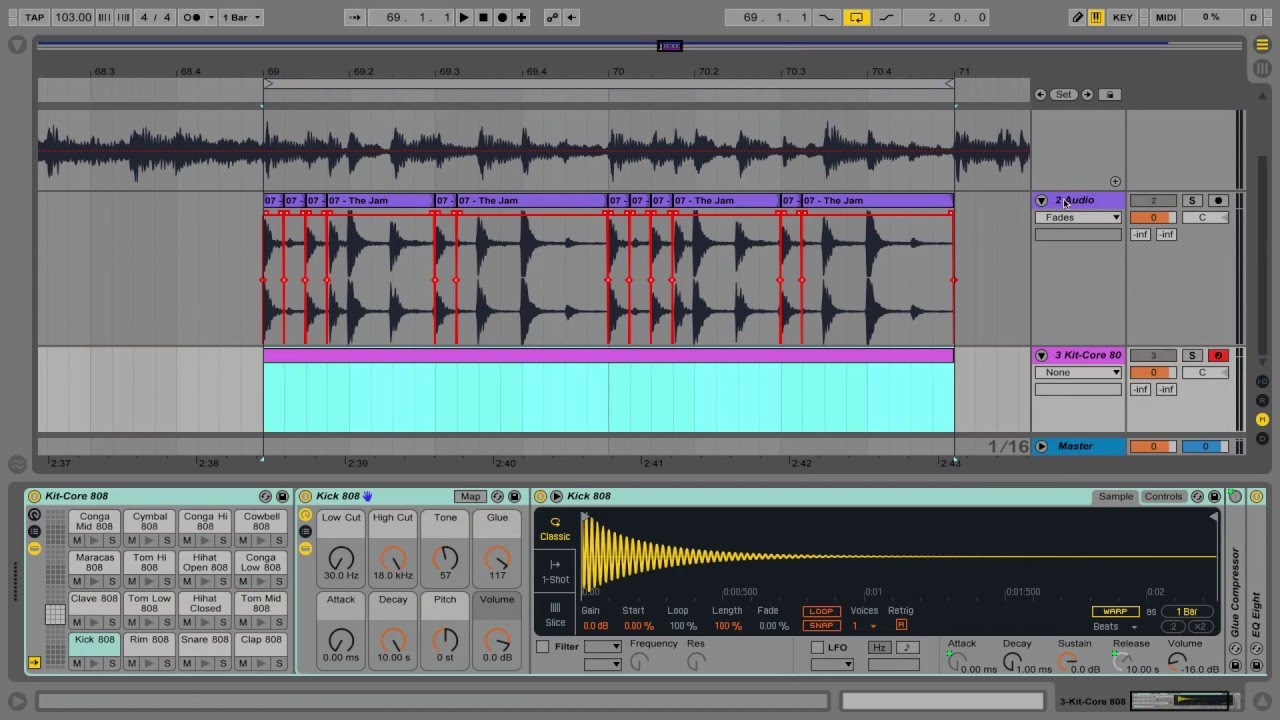Toggle the Kit-Core 808 device activator
Image resolution: width=1280 pixels, height=720 pixels.
coord(35,496)
